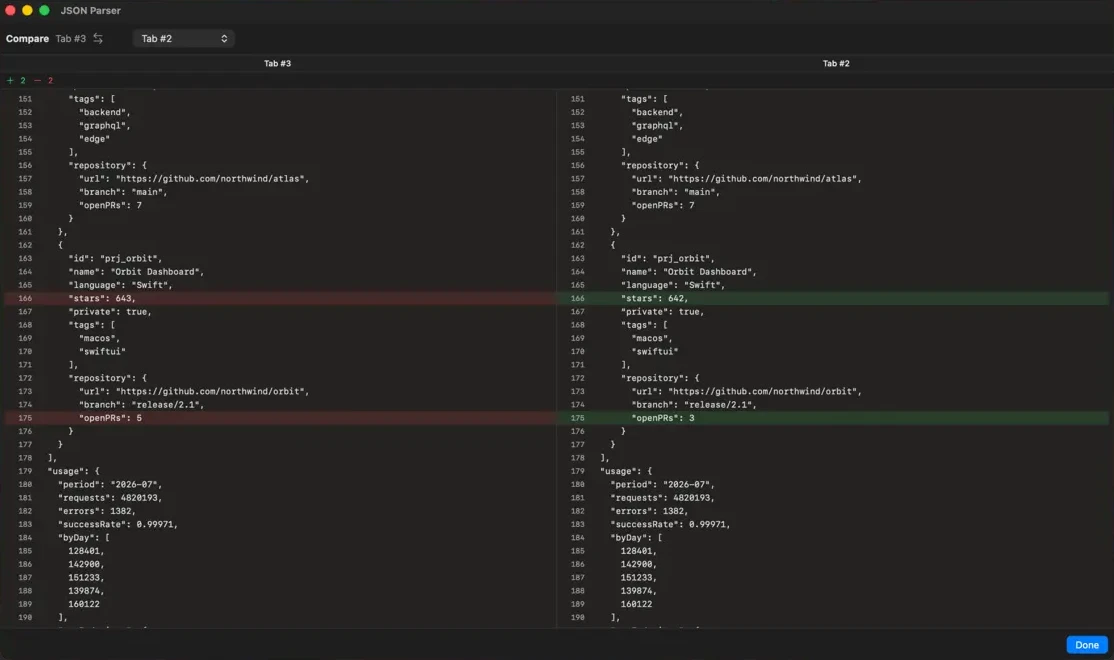
Task: Click value 128401 in left pane
Action: 86,551
